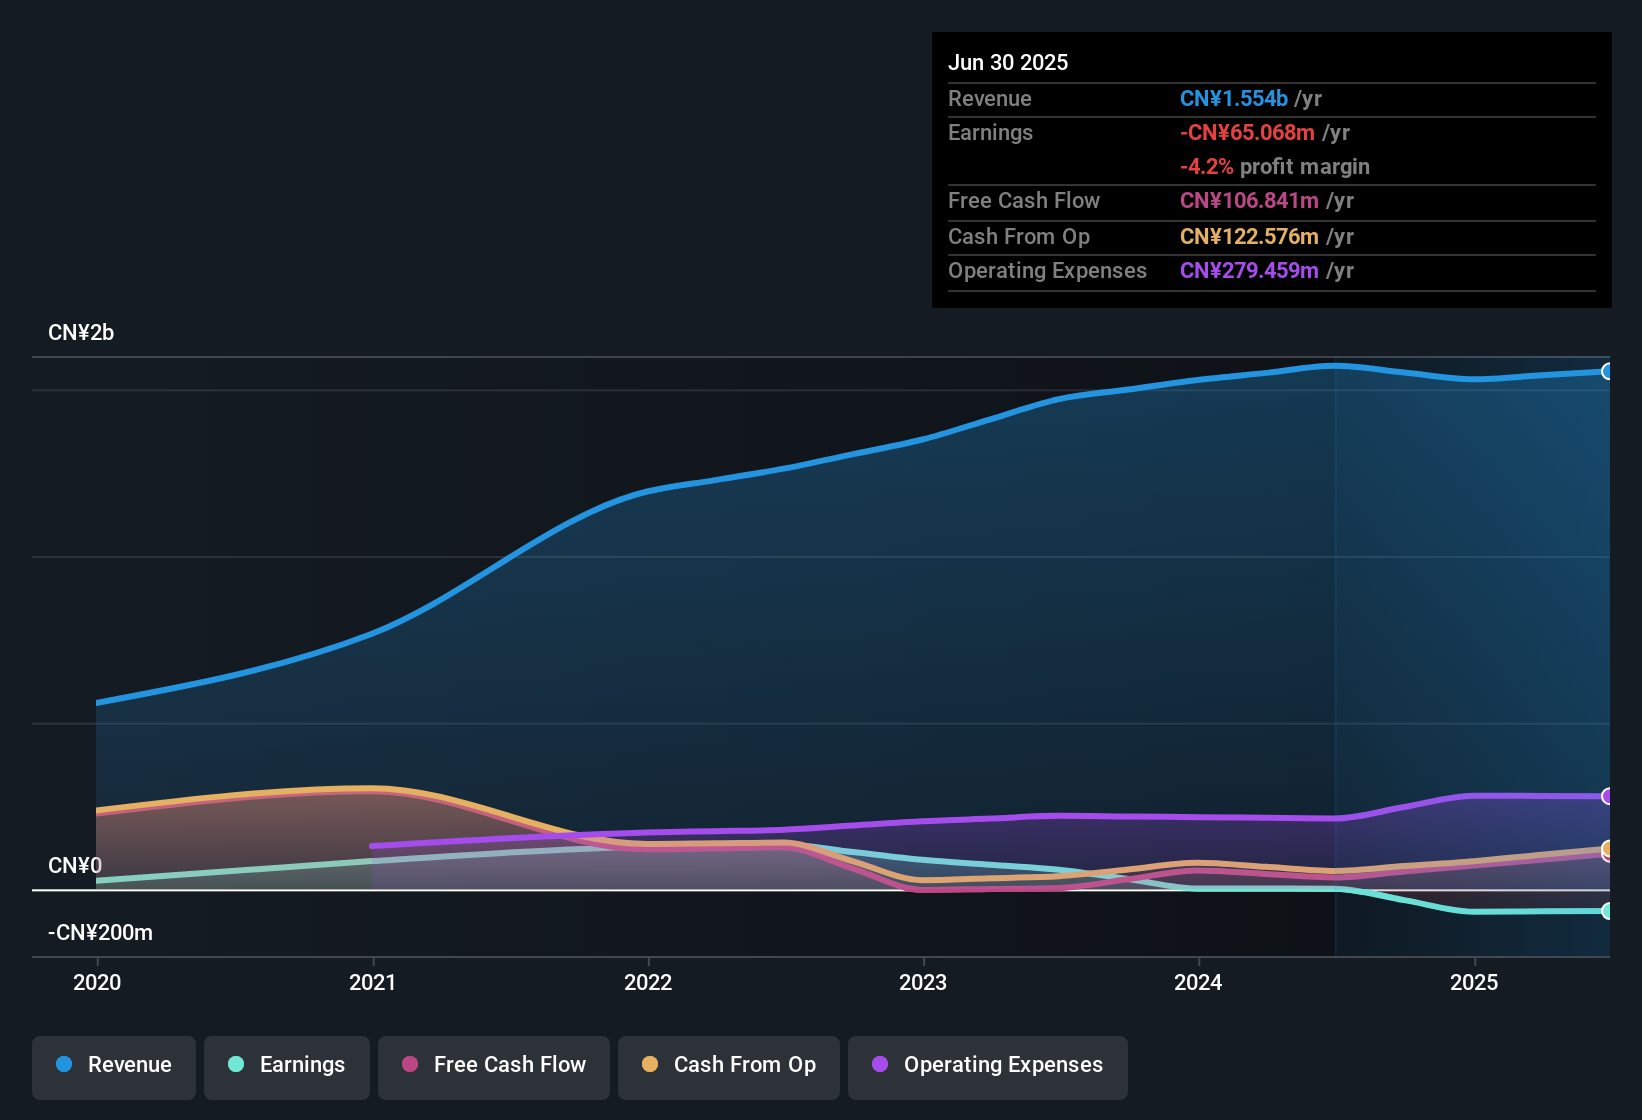
Task: Click the 2025 x-axis label
Action: tap(1474, 982)
